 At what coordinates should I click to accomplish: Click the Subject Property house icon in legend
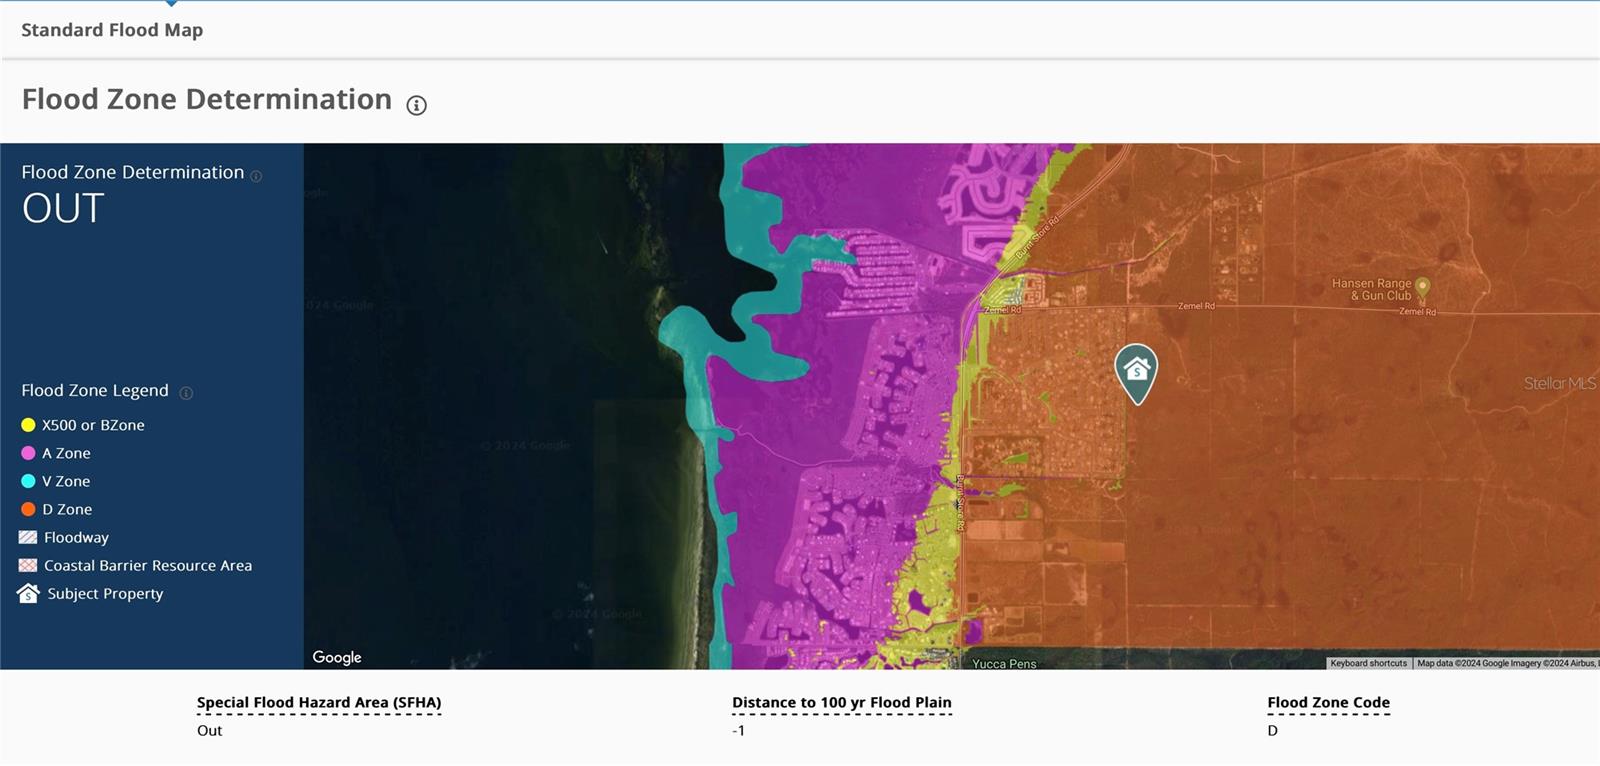coord(28,594)
